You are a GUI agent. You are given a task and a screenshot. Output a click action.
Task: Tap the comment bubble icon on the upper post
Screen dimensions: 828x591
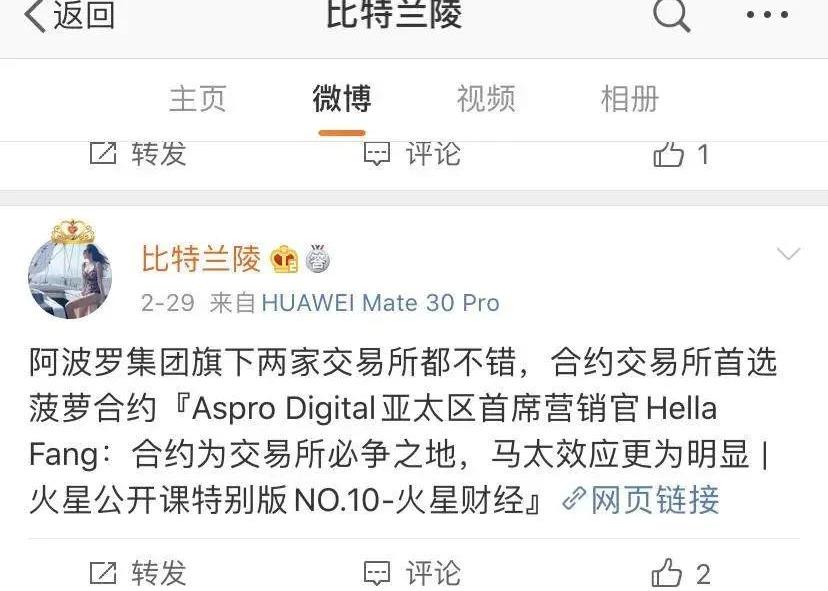click(x=377, y=154)
